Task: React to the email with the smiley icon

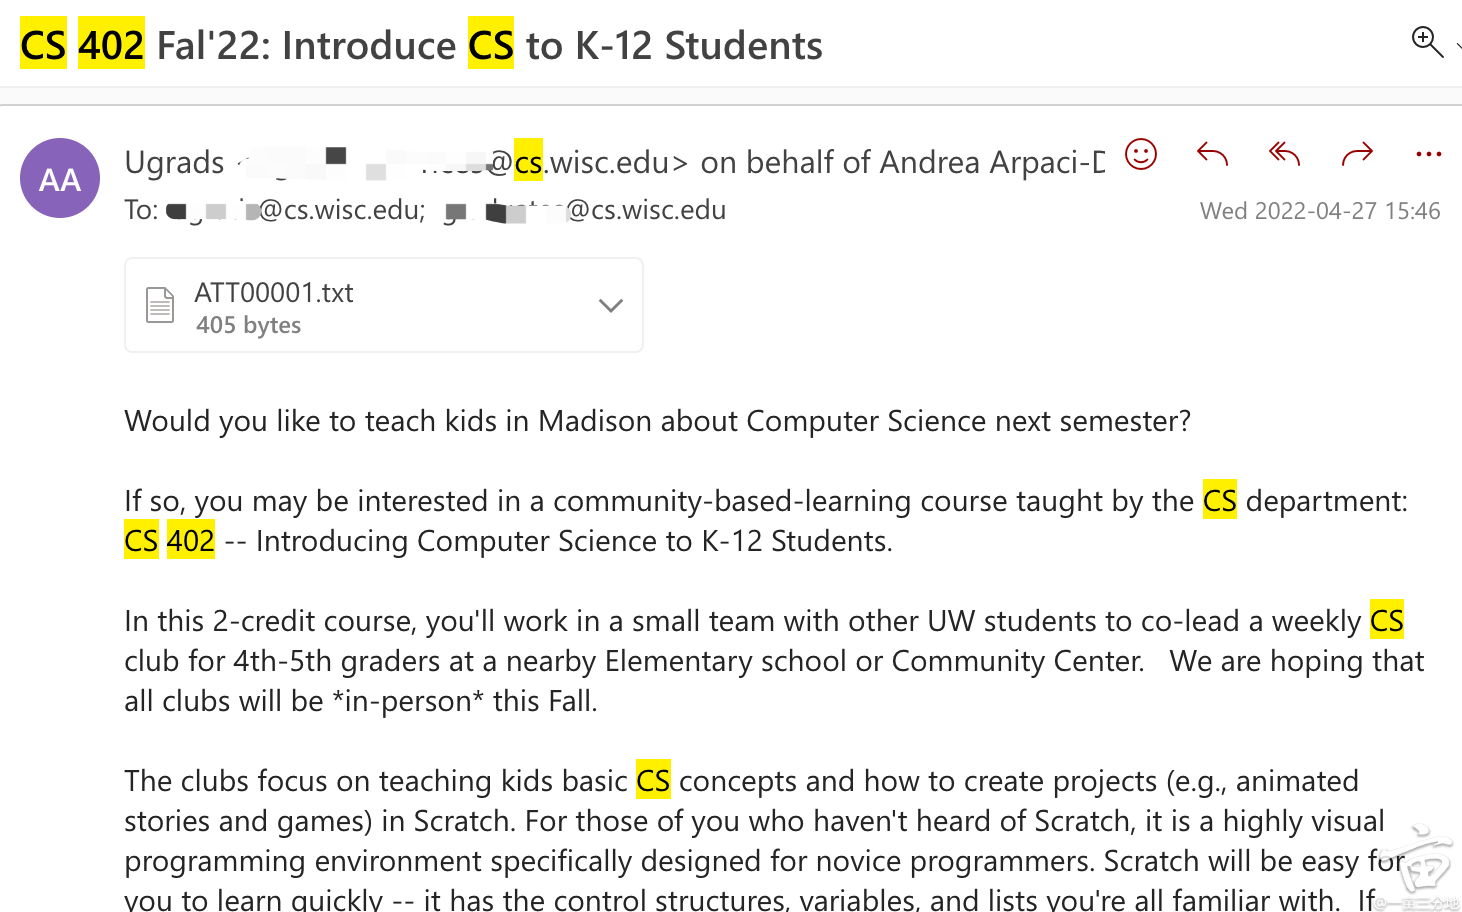Action: click(1141, 154)
